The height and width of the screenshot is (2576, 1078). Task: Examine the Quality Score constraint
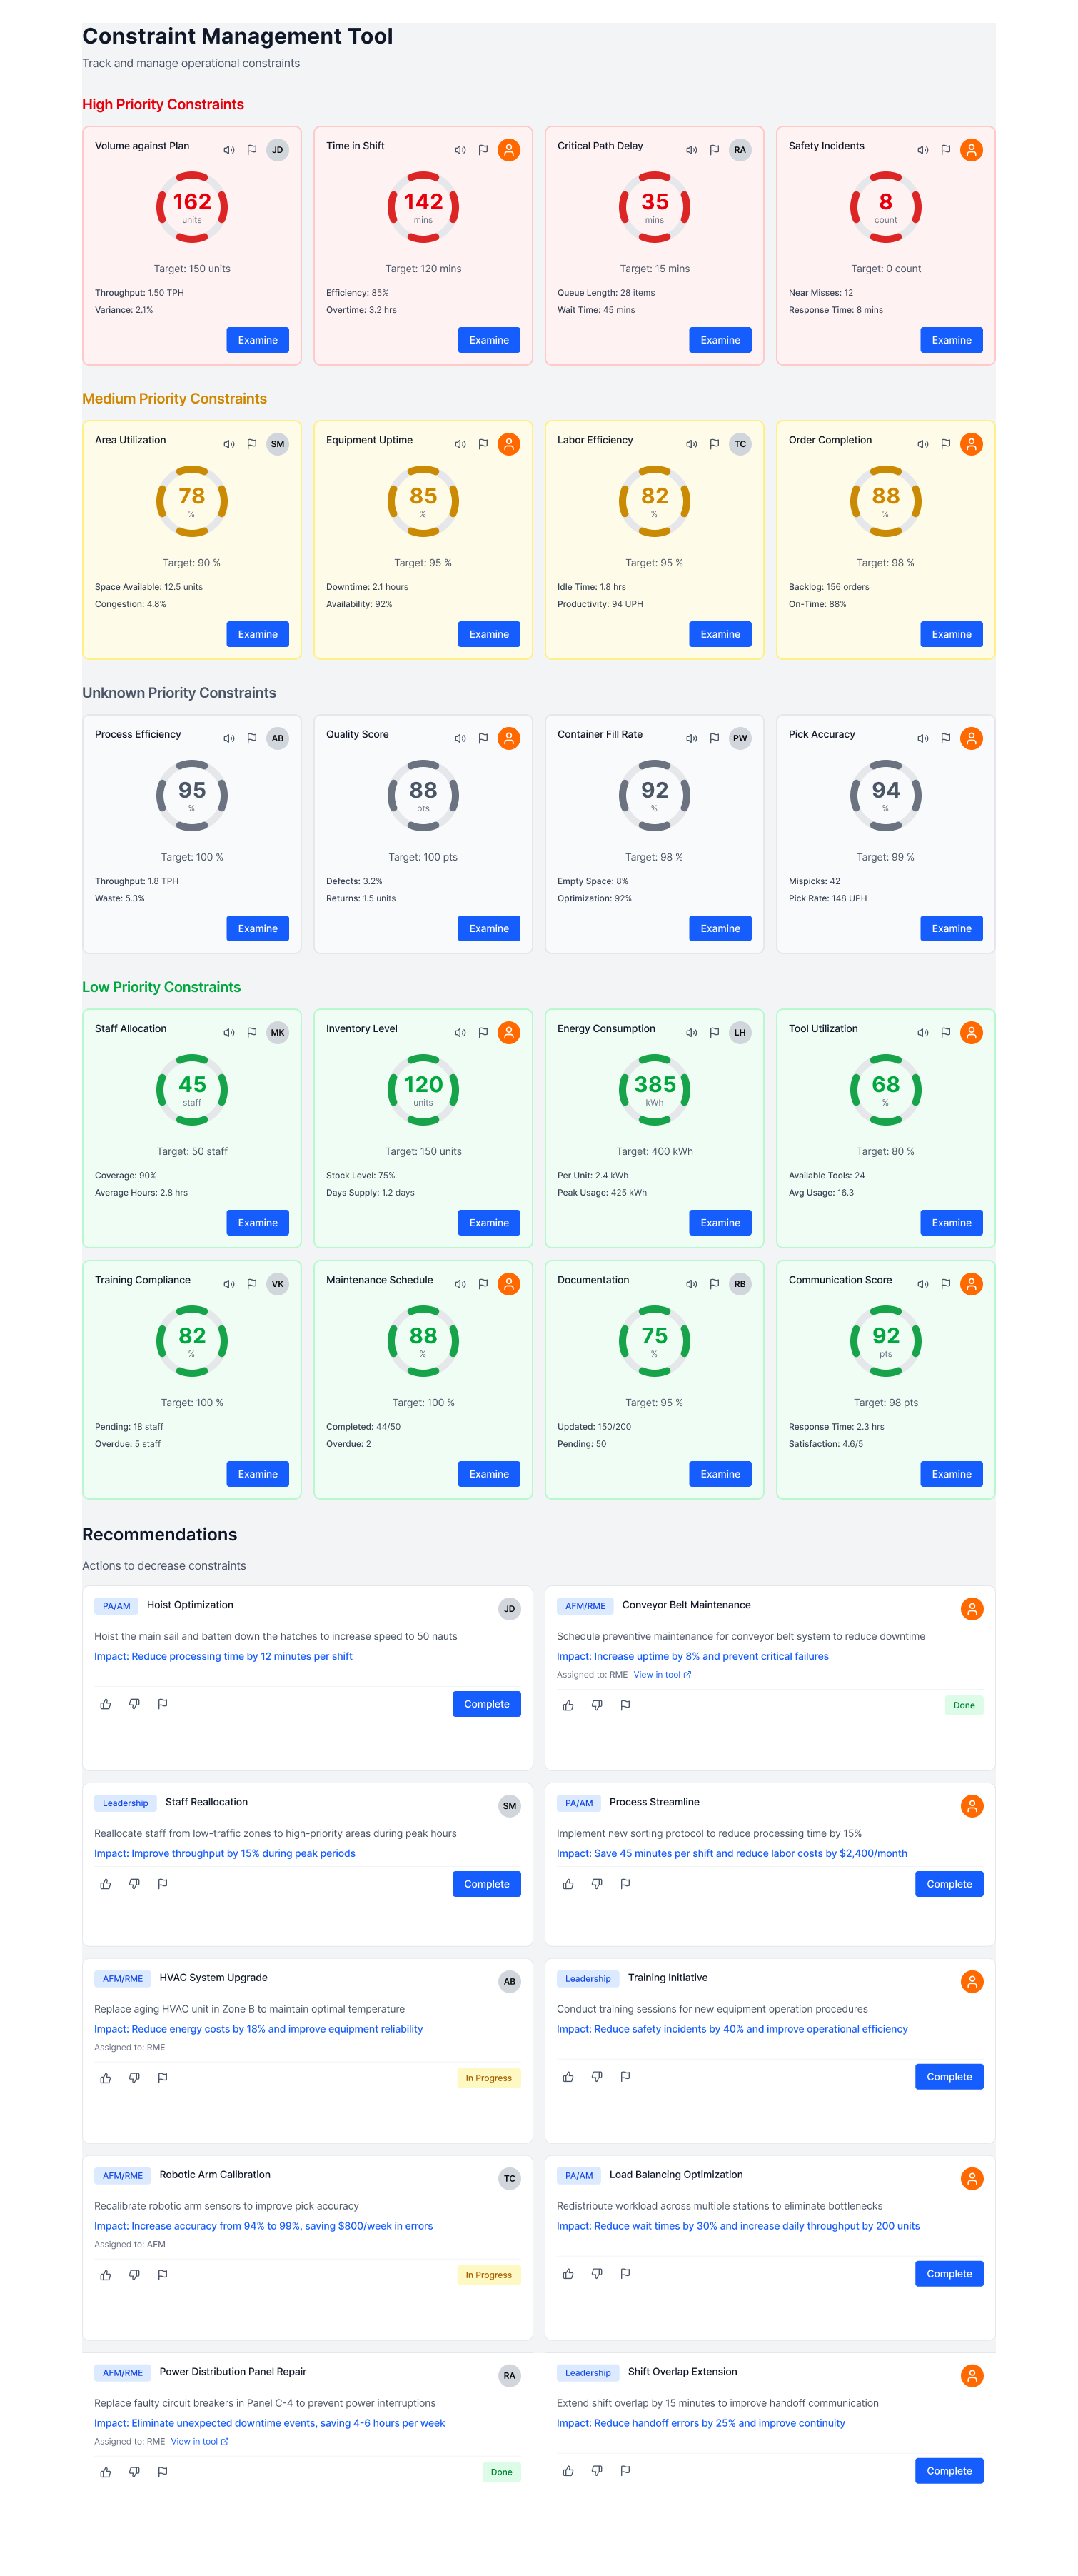[489, 928]
